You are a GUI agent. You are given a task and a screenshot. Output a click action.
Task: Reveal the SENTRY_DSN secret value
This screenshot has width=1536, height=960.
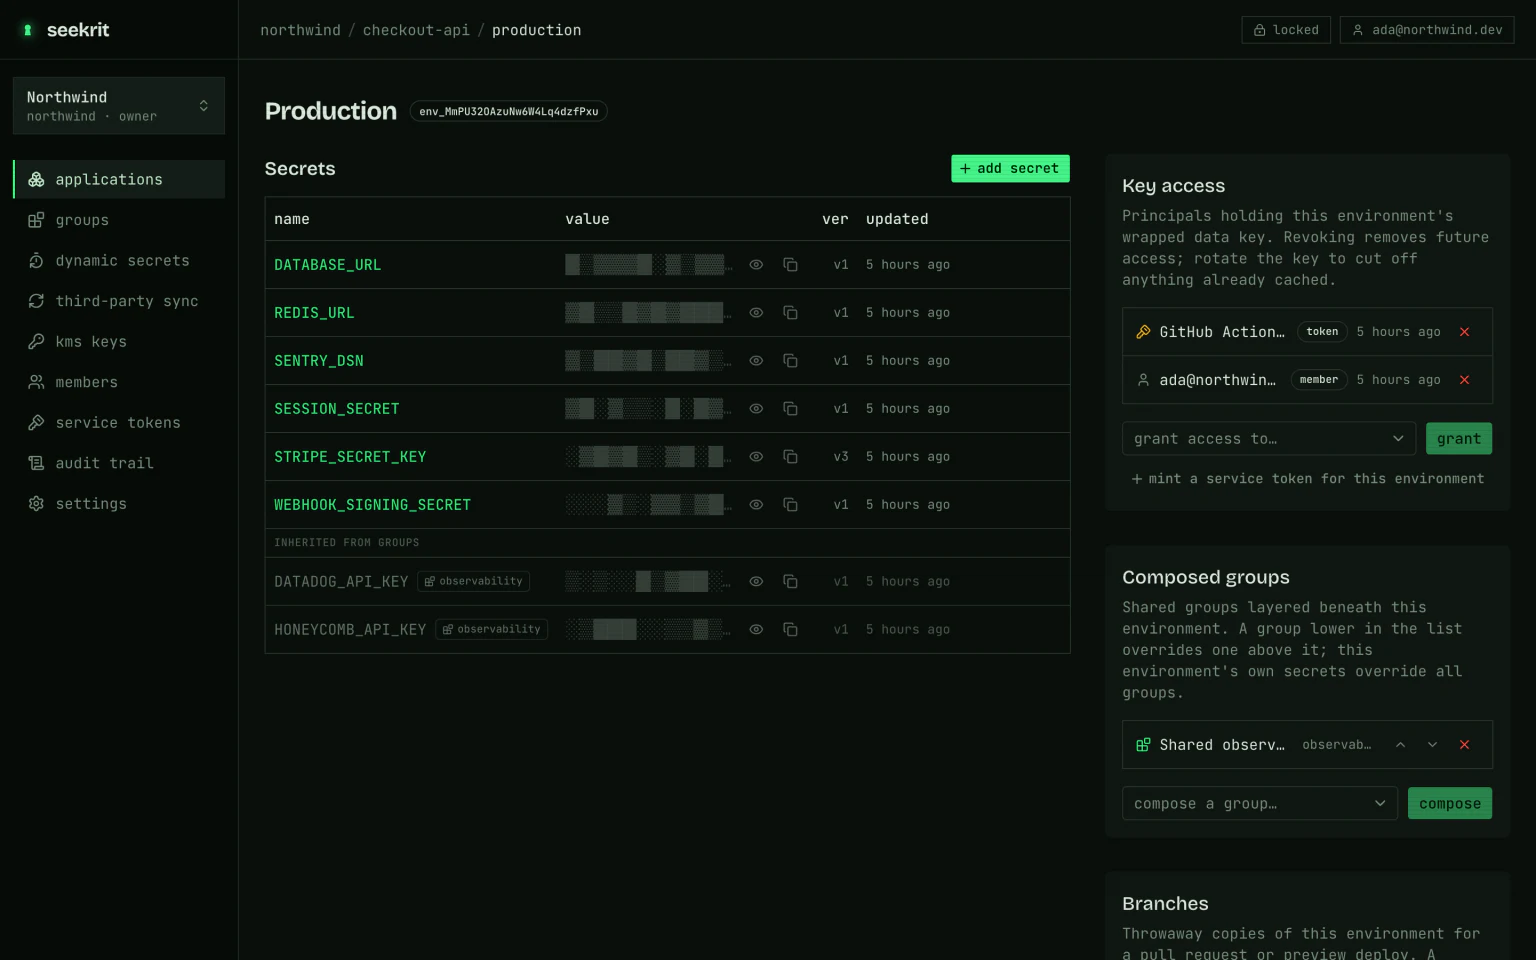(756, 361)
